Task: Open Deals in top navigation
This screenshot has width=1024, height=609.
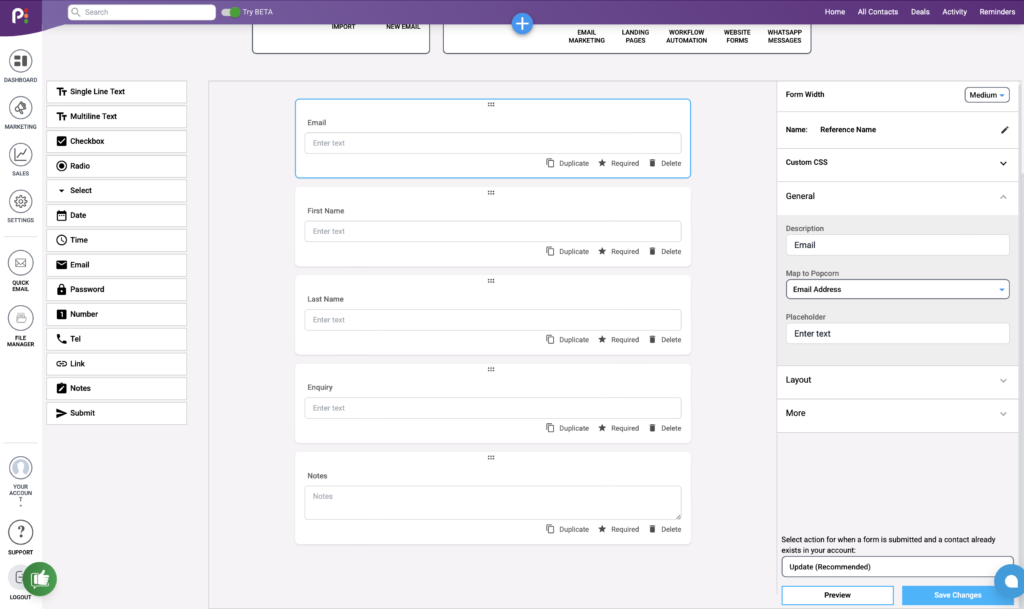Action: pyautogui.click(x=920, y=12)
